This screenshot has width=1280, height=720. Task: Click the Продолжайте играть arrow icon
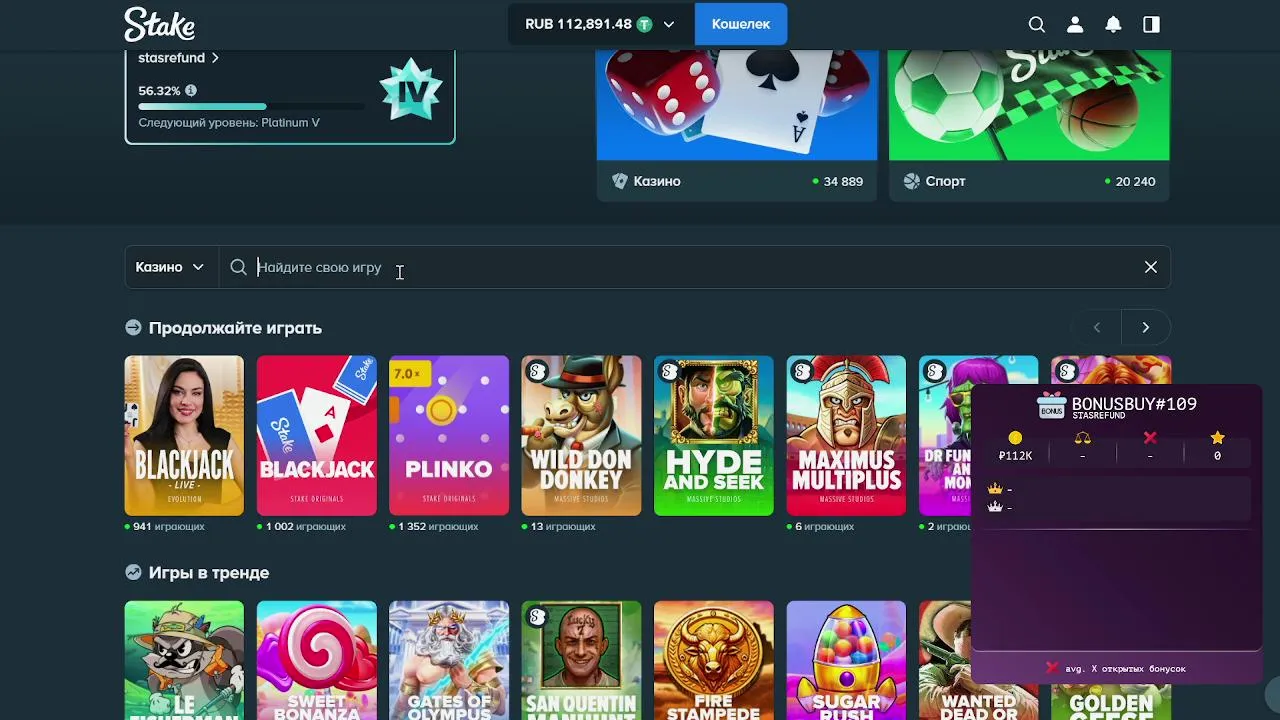(x=133, y=328)
